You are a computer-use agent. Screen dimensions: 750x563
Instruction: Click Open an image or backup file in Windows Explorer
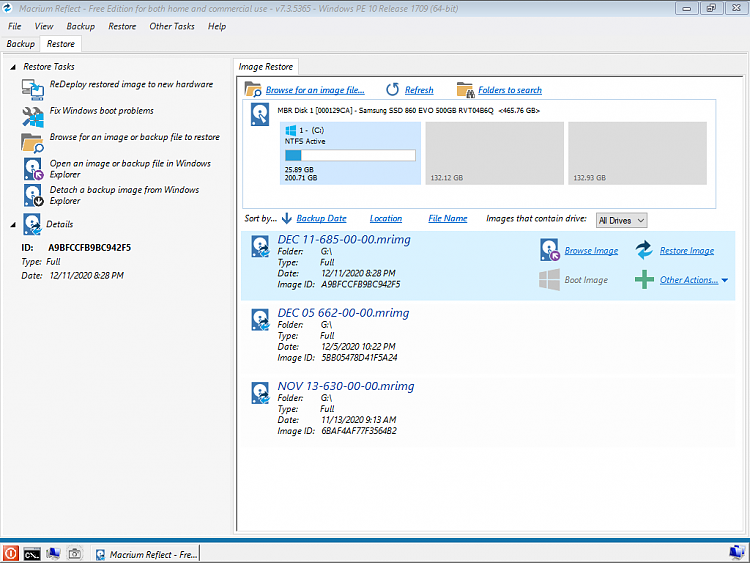[x=130, y=169]
